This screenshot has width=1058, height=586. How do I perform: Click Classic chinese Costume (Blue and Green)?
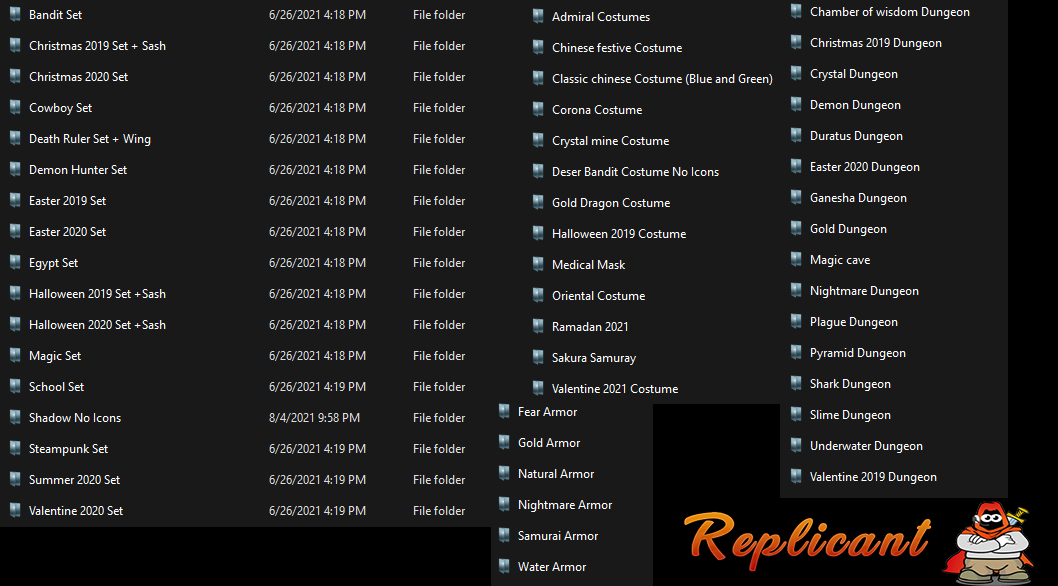[x=662, y=78]
